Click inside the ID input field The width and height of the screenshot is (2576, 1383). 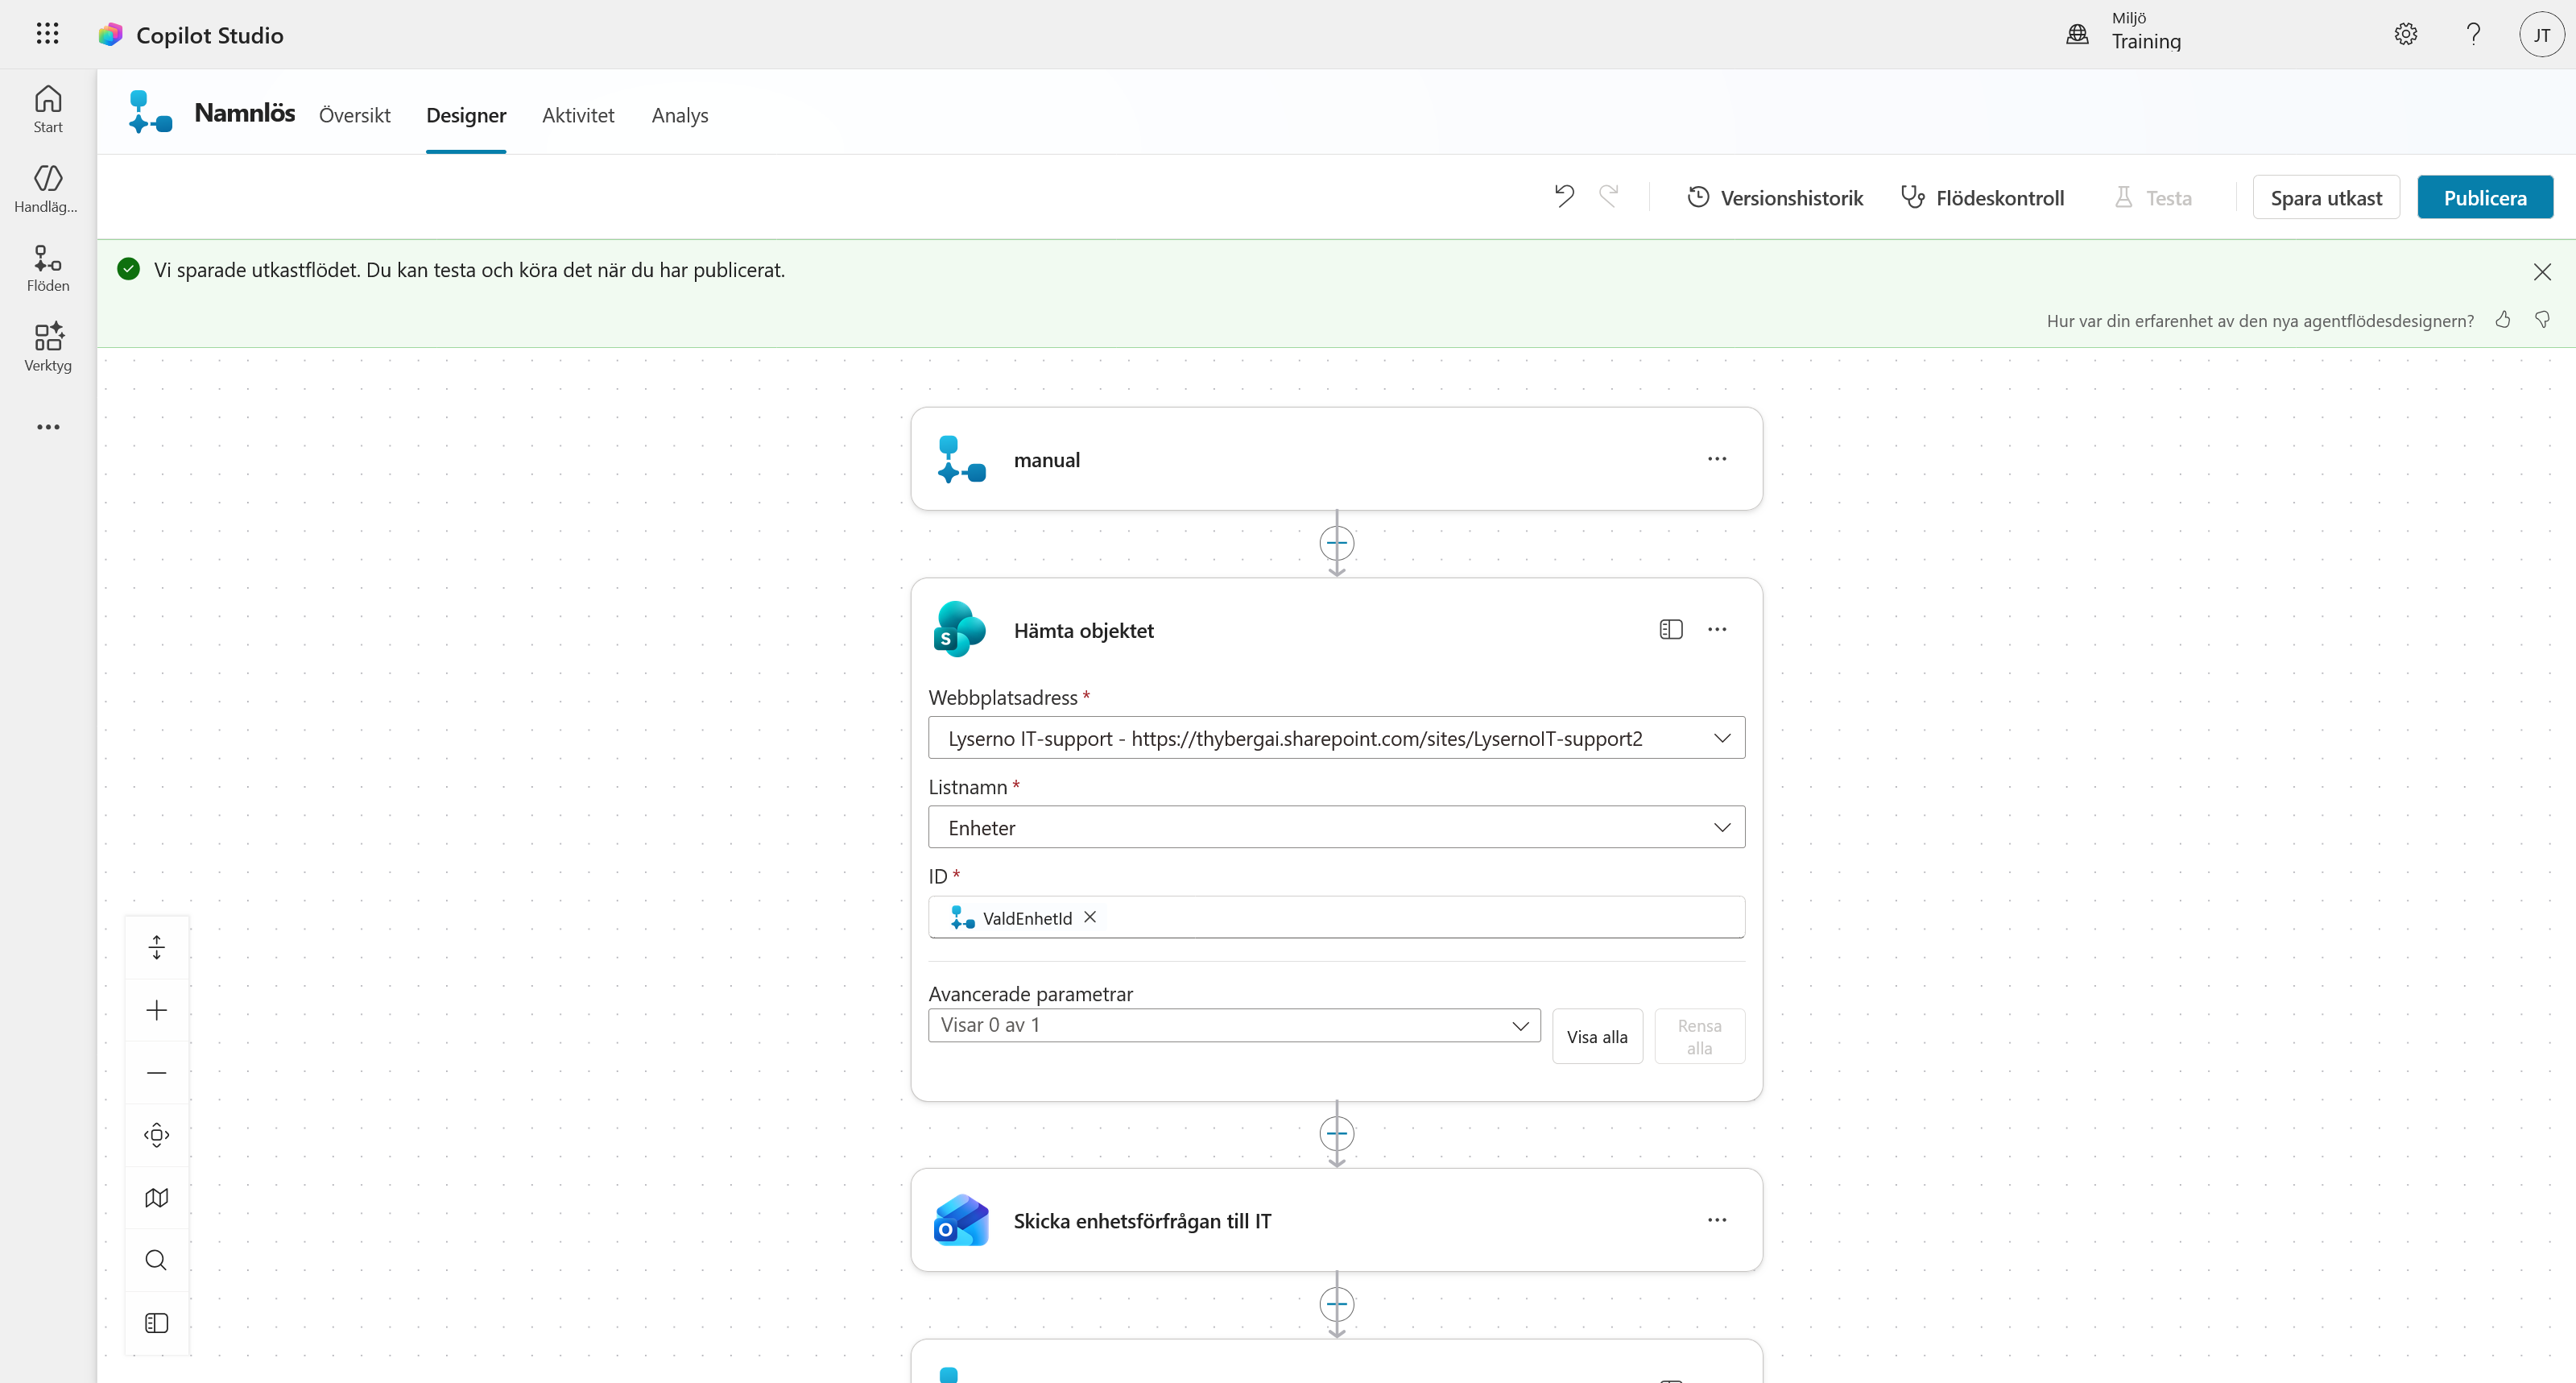(1337, 917)
